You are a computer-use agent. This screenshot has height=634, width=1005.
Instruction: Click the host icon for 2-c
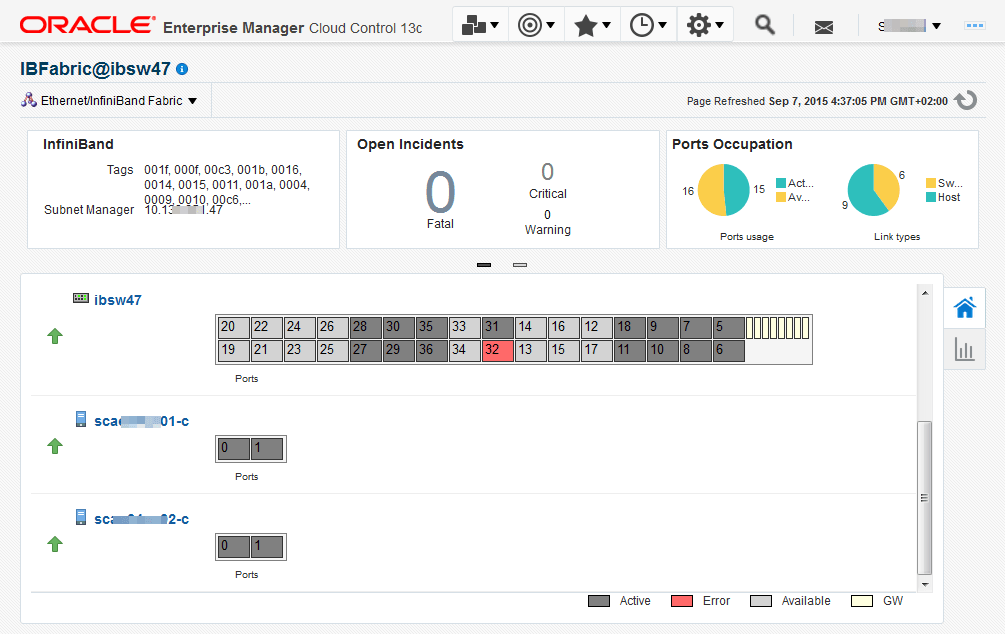click(x=81, y=517)
